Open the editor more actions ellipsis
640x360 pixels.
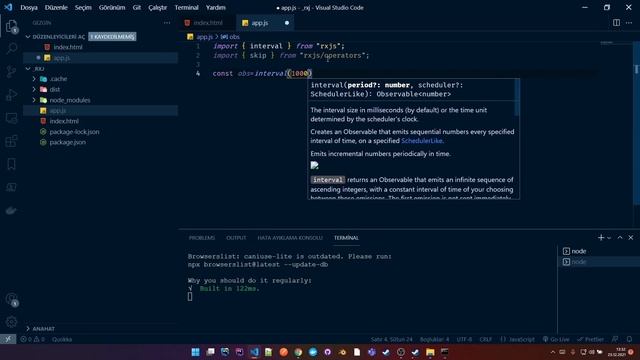click(629, 23)
